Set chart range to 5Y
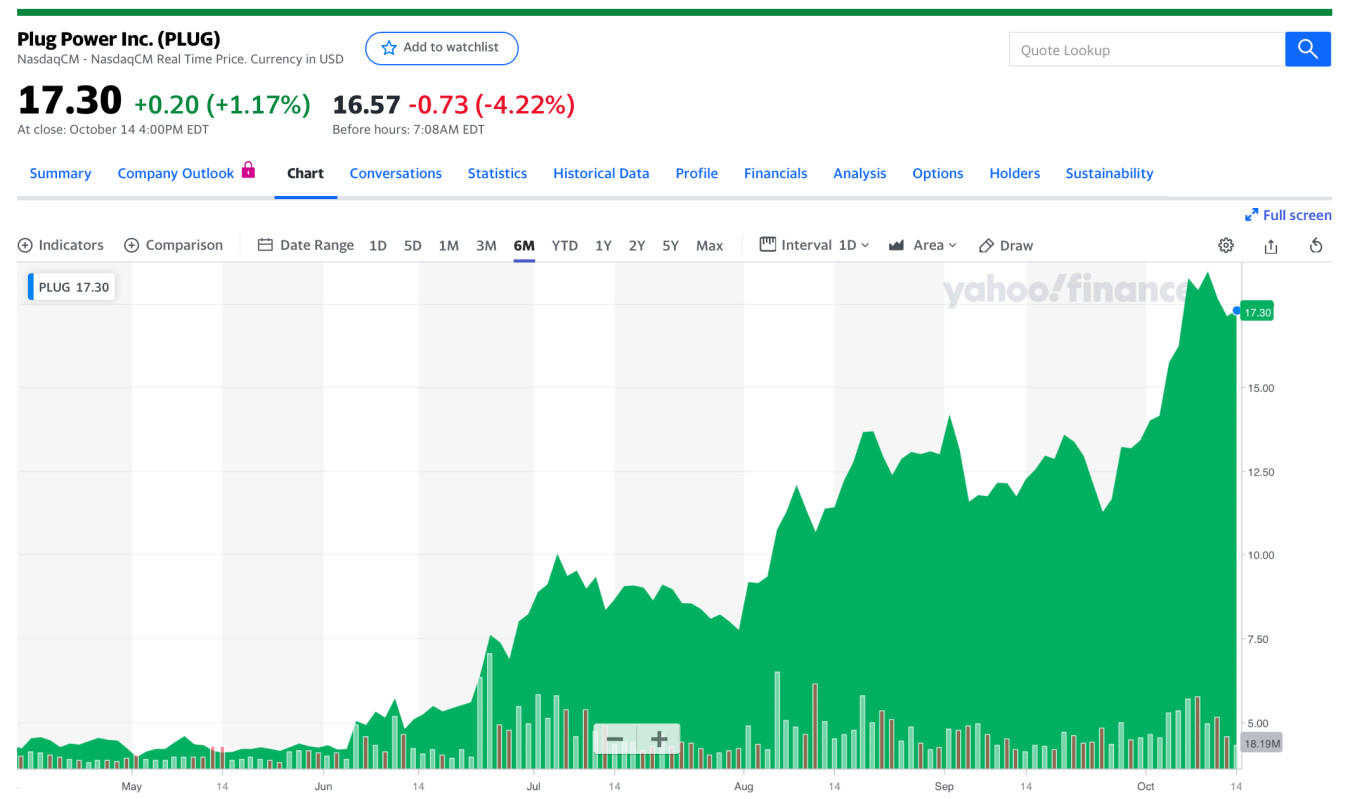The image size is (1350, 799). 670,245
